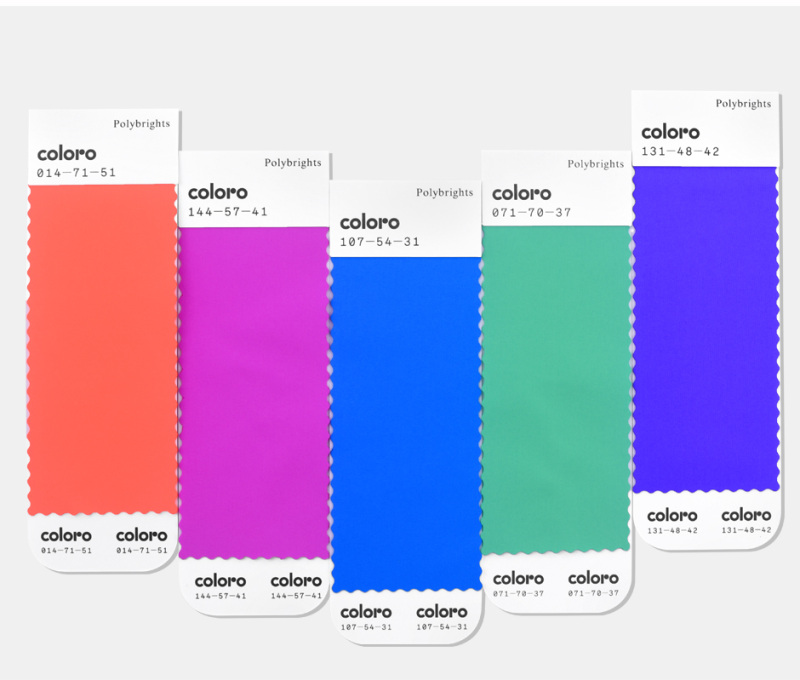800x680 pixels.
Task: Click the bright blue 107-54-31 fabric swatch
Action: 406,424
